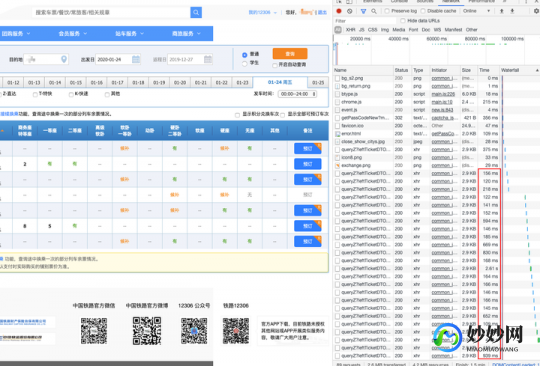Select the favicon.ico request row
The height and width of the screenshot is (366, 540).
pyautogui.click(x=436, y=126)
